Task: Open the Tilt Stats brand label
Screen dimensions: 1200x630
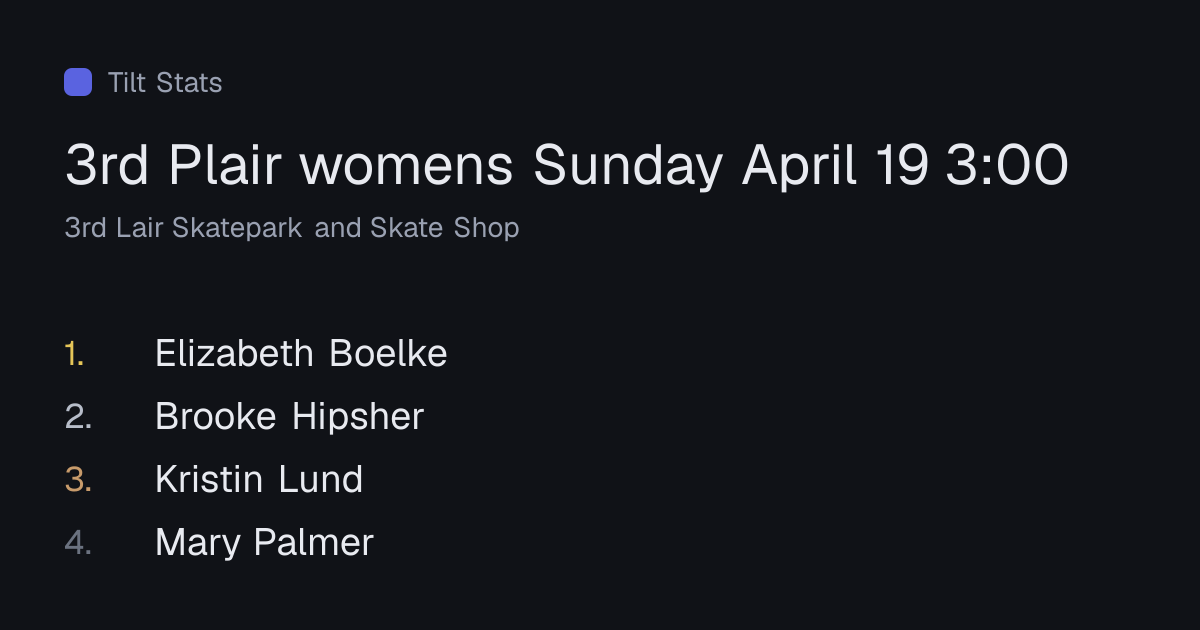Action: tap(165, 82)
